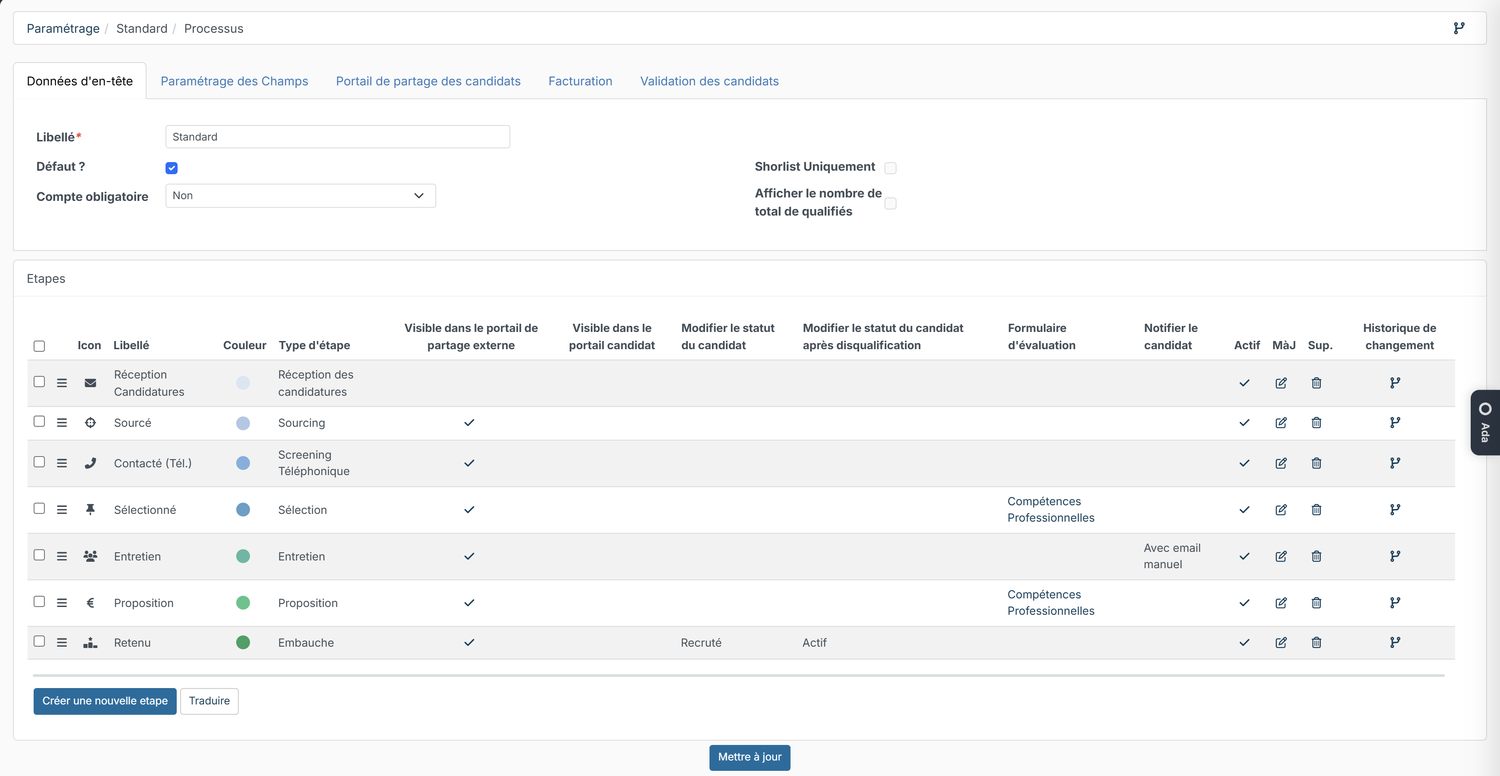The image size is (1500, 776).
Task: Open Compte obligatoire dropdown
Action: click(x=300, y=196)
